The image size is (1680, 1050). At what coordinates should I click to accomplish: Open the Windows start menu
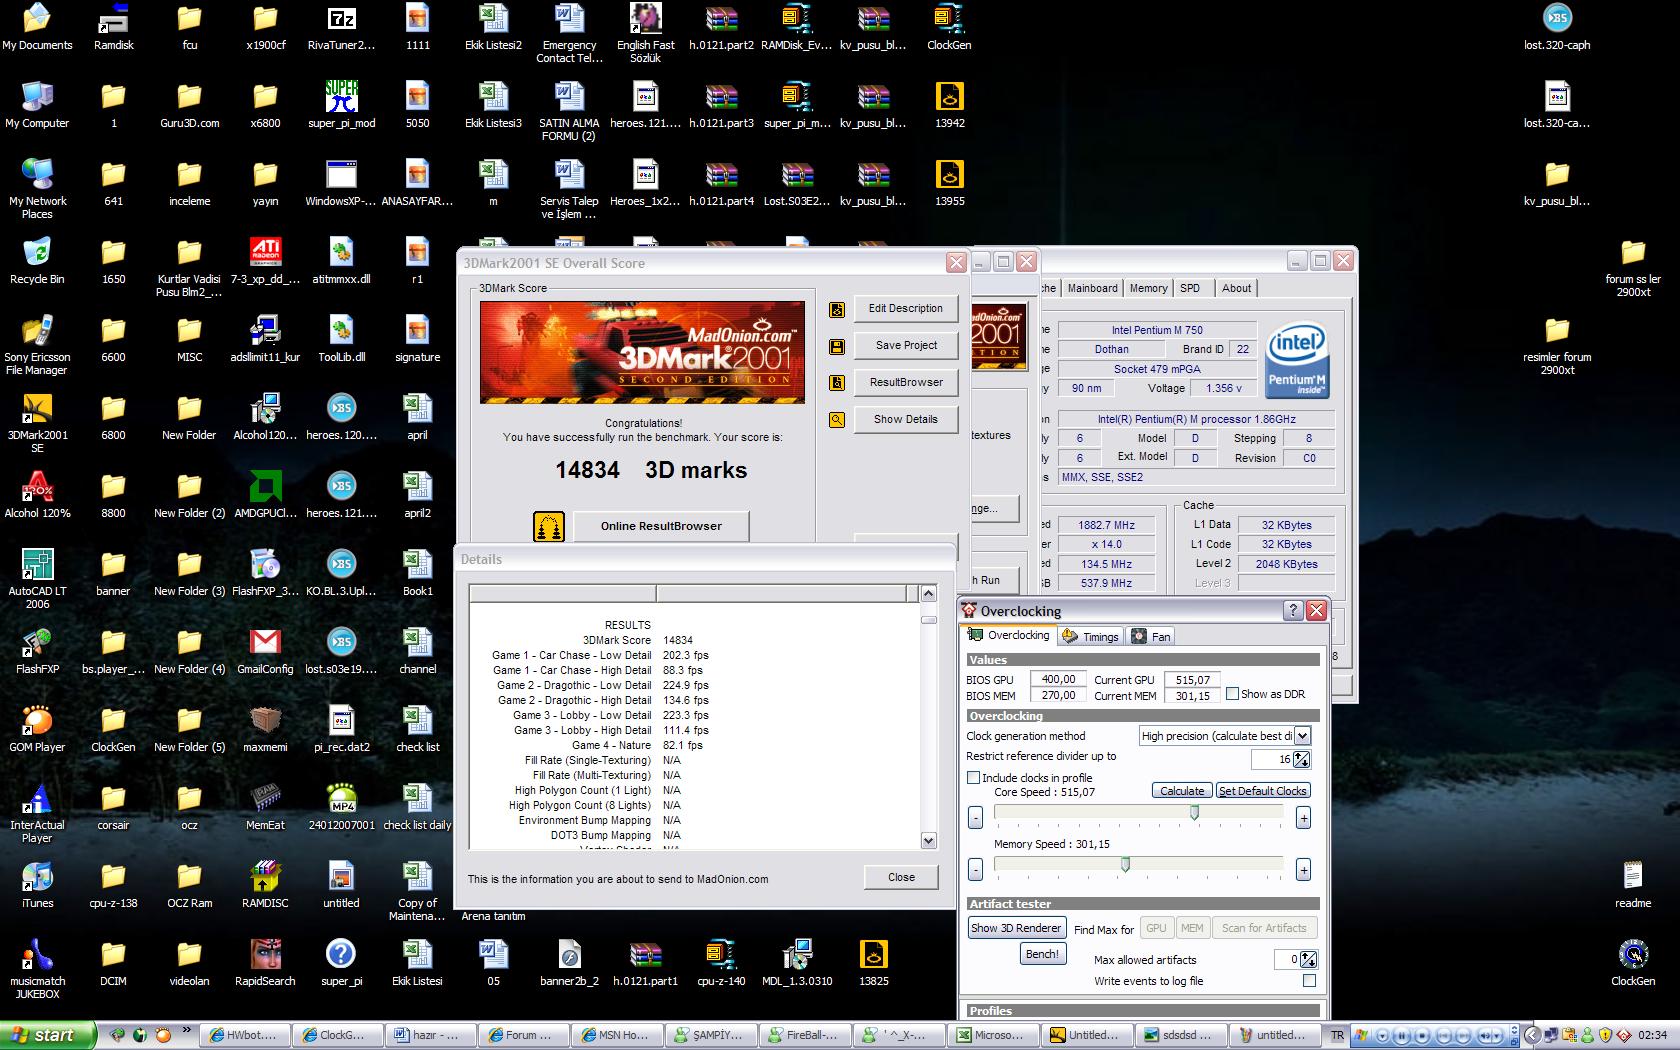pyautogui.click(x=48, y=1035)
